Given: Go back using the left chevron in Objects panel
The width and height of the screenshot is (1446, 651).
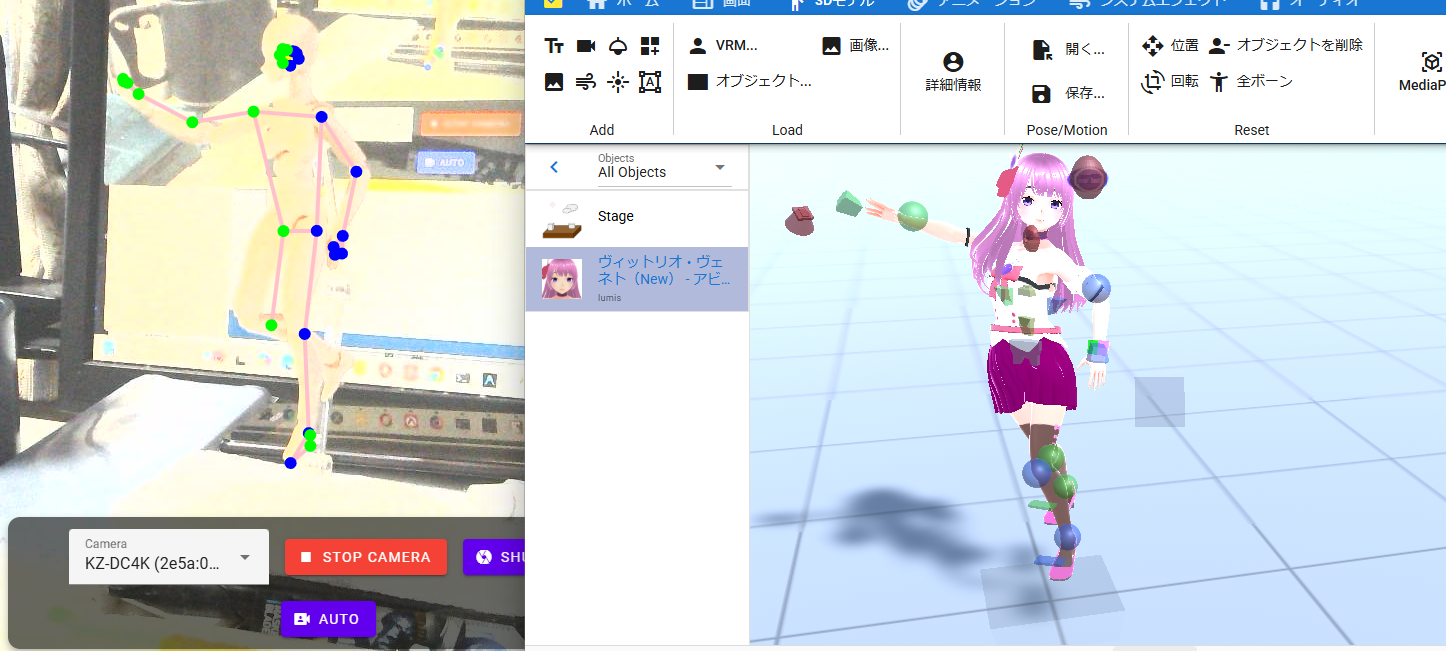Looking at the screenshot, I should pos(555,167).
